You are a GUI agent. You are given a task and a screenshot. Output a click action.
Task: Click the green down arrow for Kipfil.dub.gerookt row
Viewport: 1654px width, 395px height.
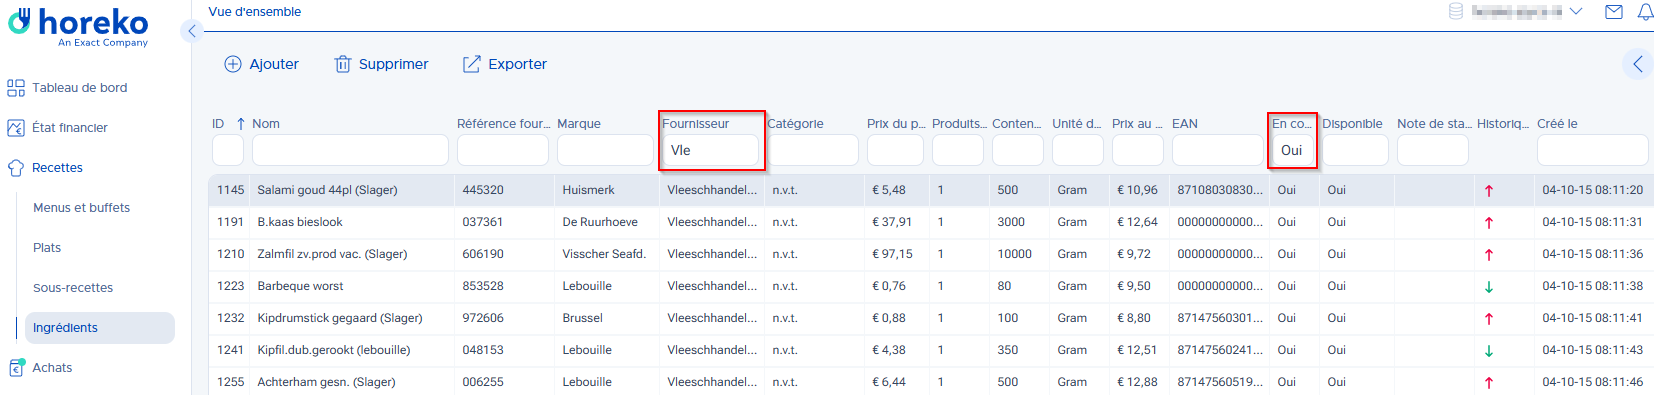coord(1489,351)
